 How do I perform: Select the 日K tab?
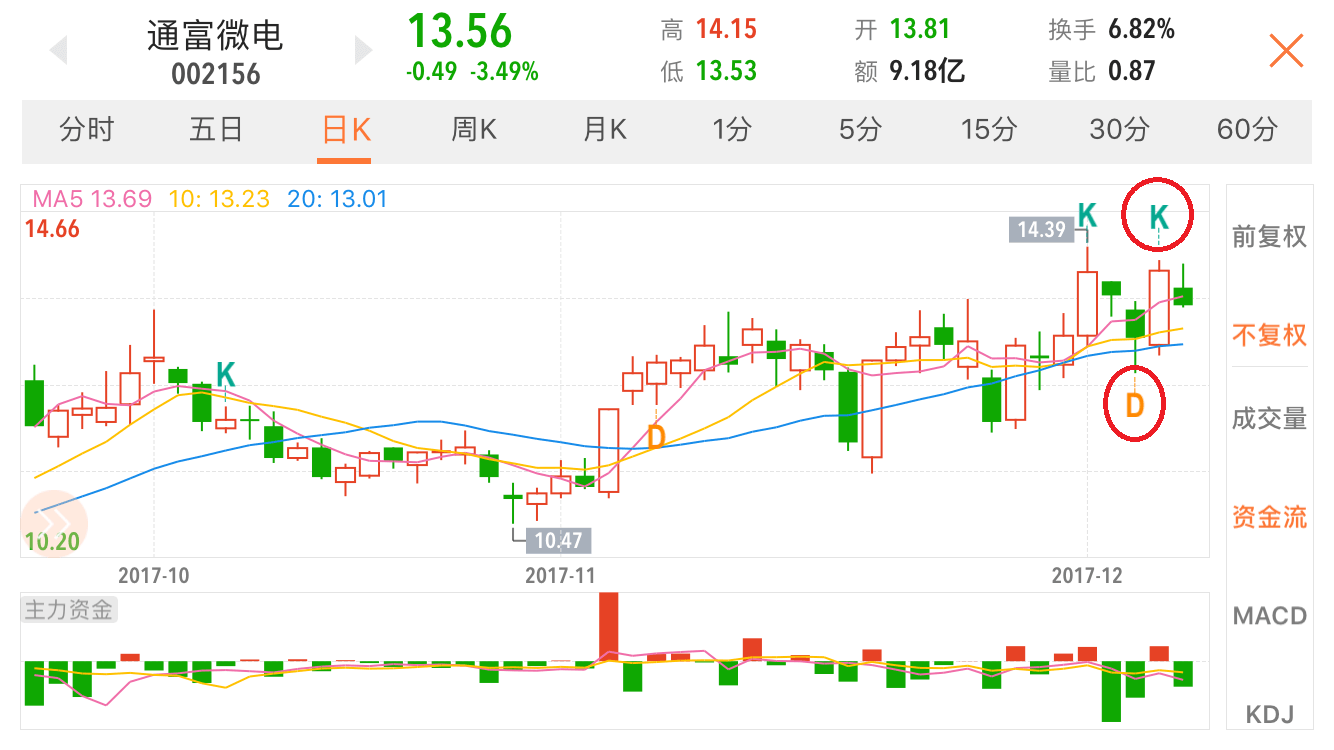point(345,130)
